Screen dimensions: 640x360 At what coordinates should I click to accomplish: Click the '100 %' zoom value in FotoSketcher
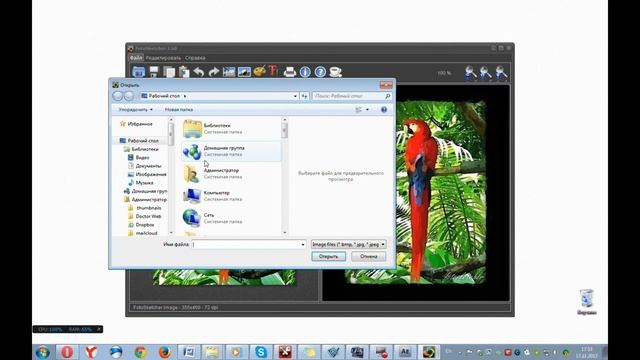click(x=444, y=73)
